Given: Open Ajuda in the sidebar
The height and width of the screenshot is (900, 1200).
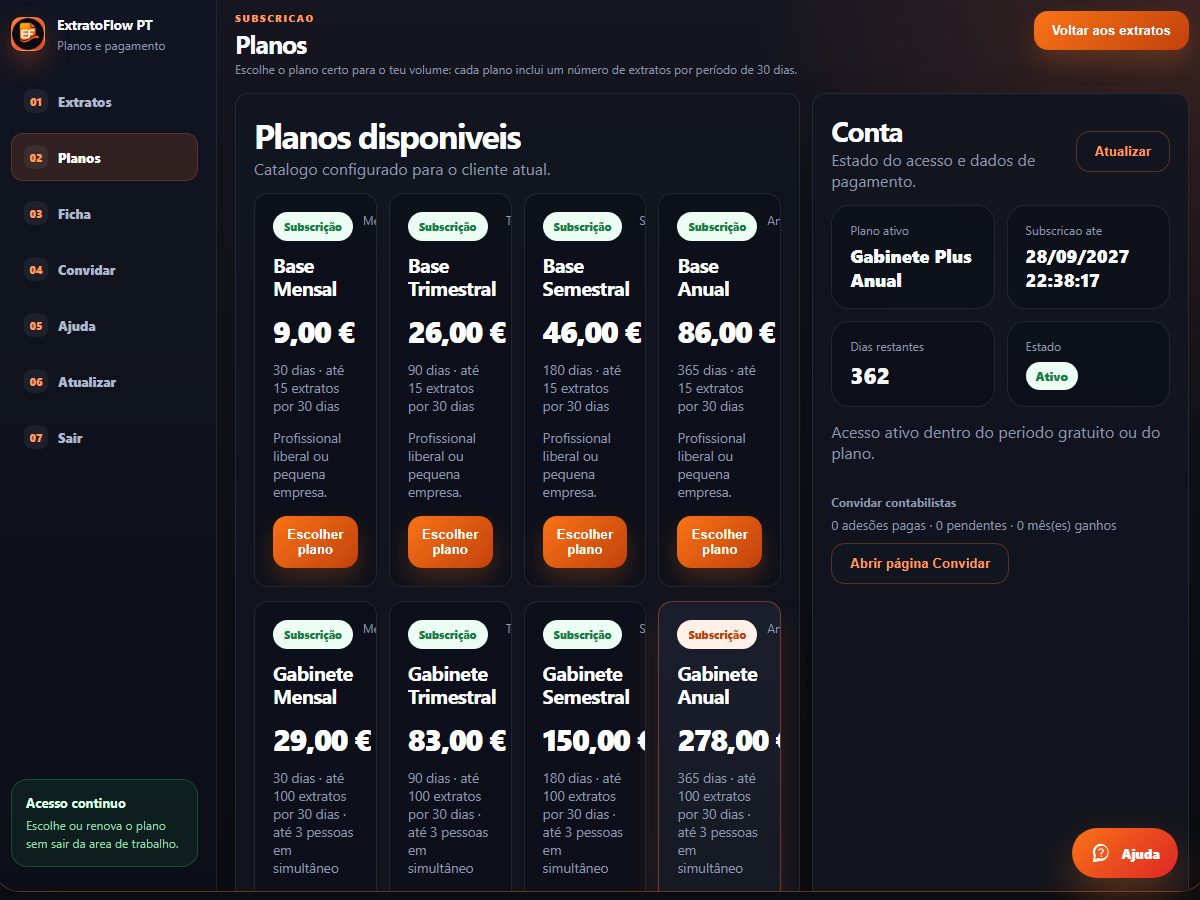Looking at the screenshot, I should tap(104, 326).
